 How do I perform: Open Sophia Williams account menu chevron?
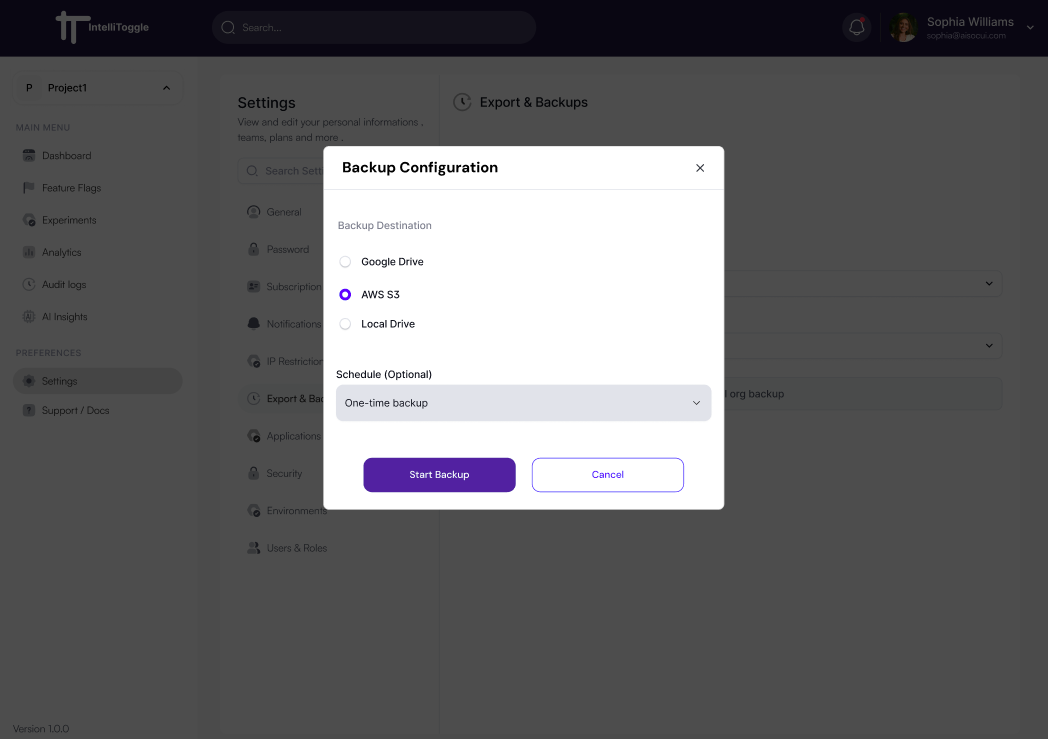point(1030,28)
